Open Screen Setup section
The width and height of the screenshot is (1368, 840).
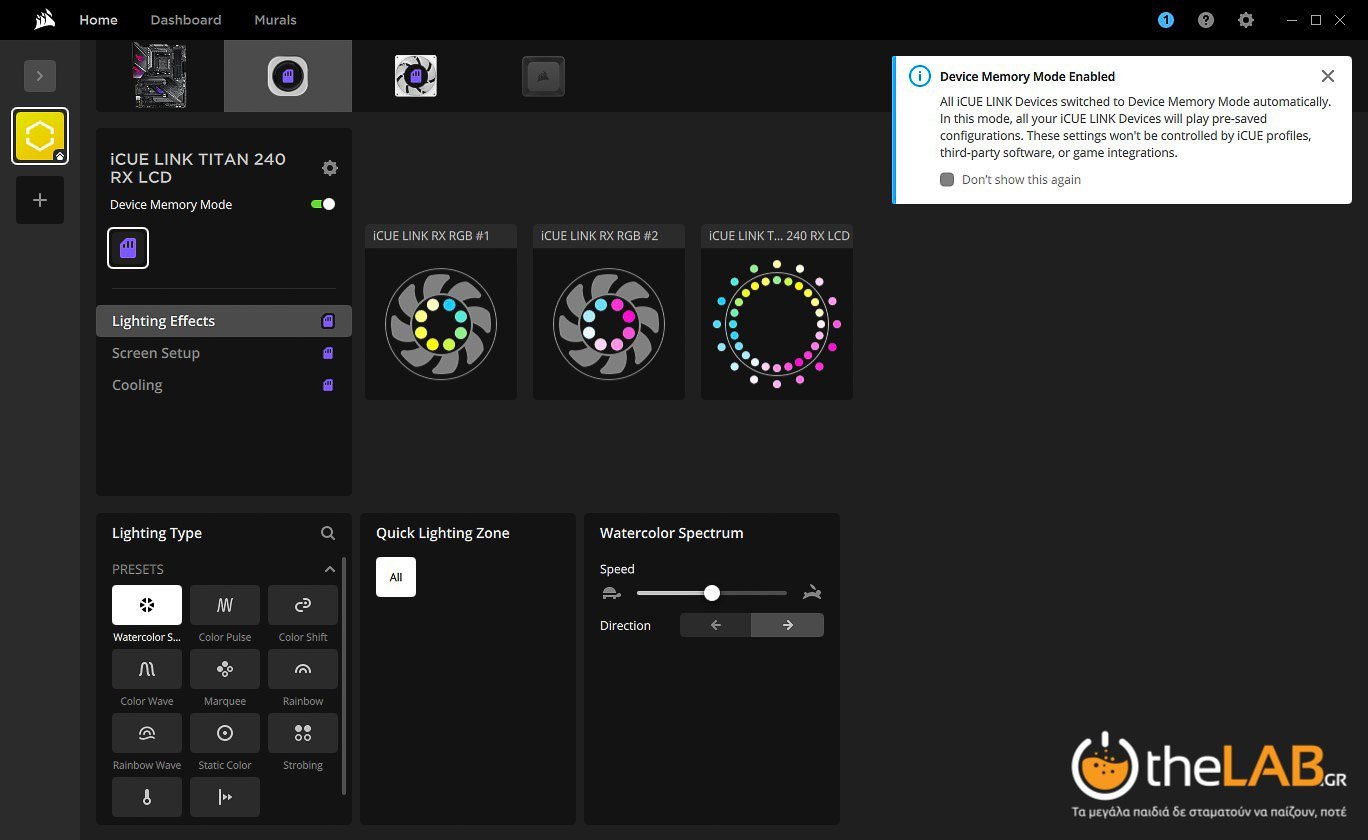224,353
